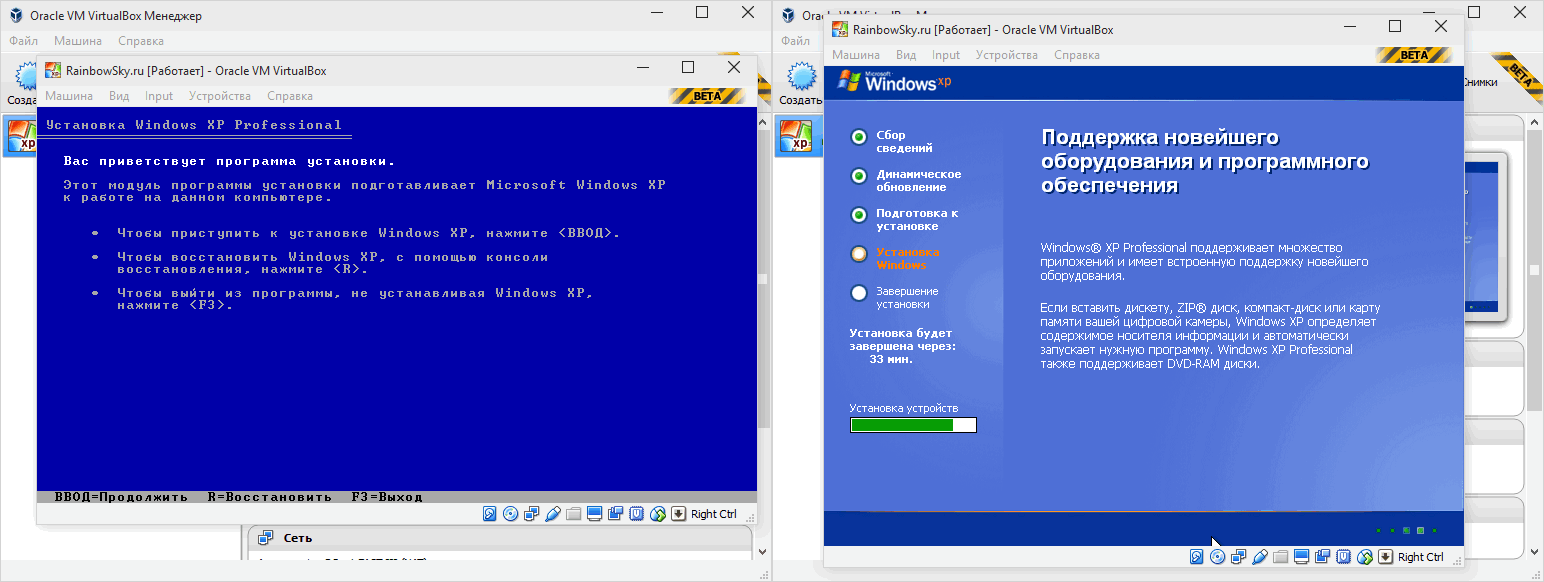Open Вид menu in right VM window

point(906,55)
